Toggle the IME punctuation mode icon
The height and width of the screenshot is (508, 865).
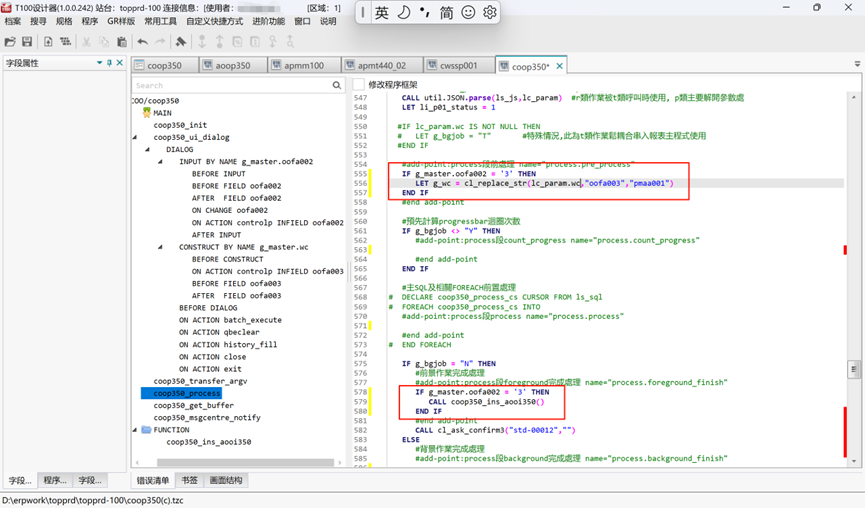pyautogui.click(x=424, y=13)
